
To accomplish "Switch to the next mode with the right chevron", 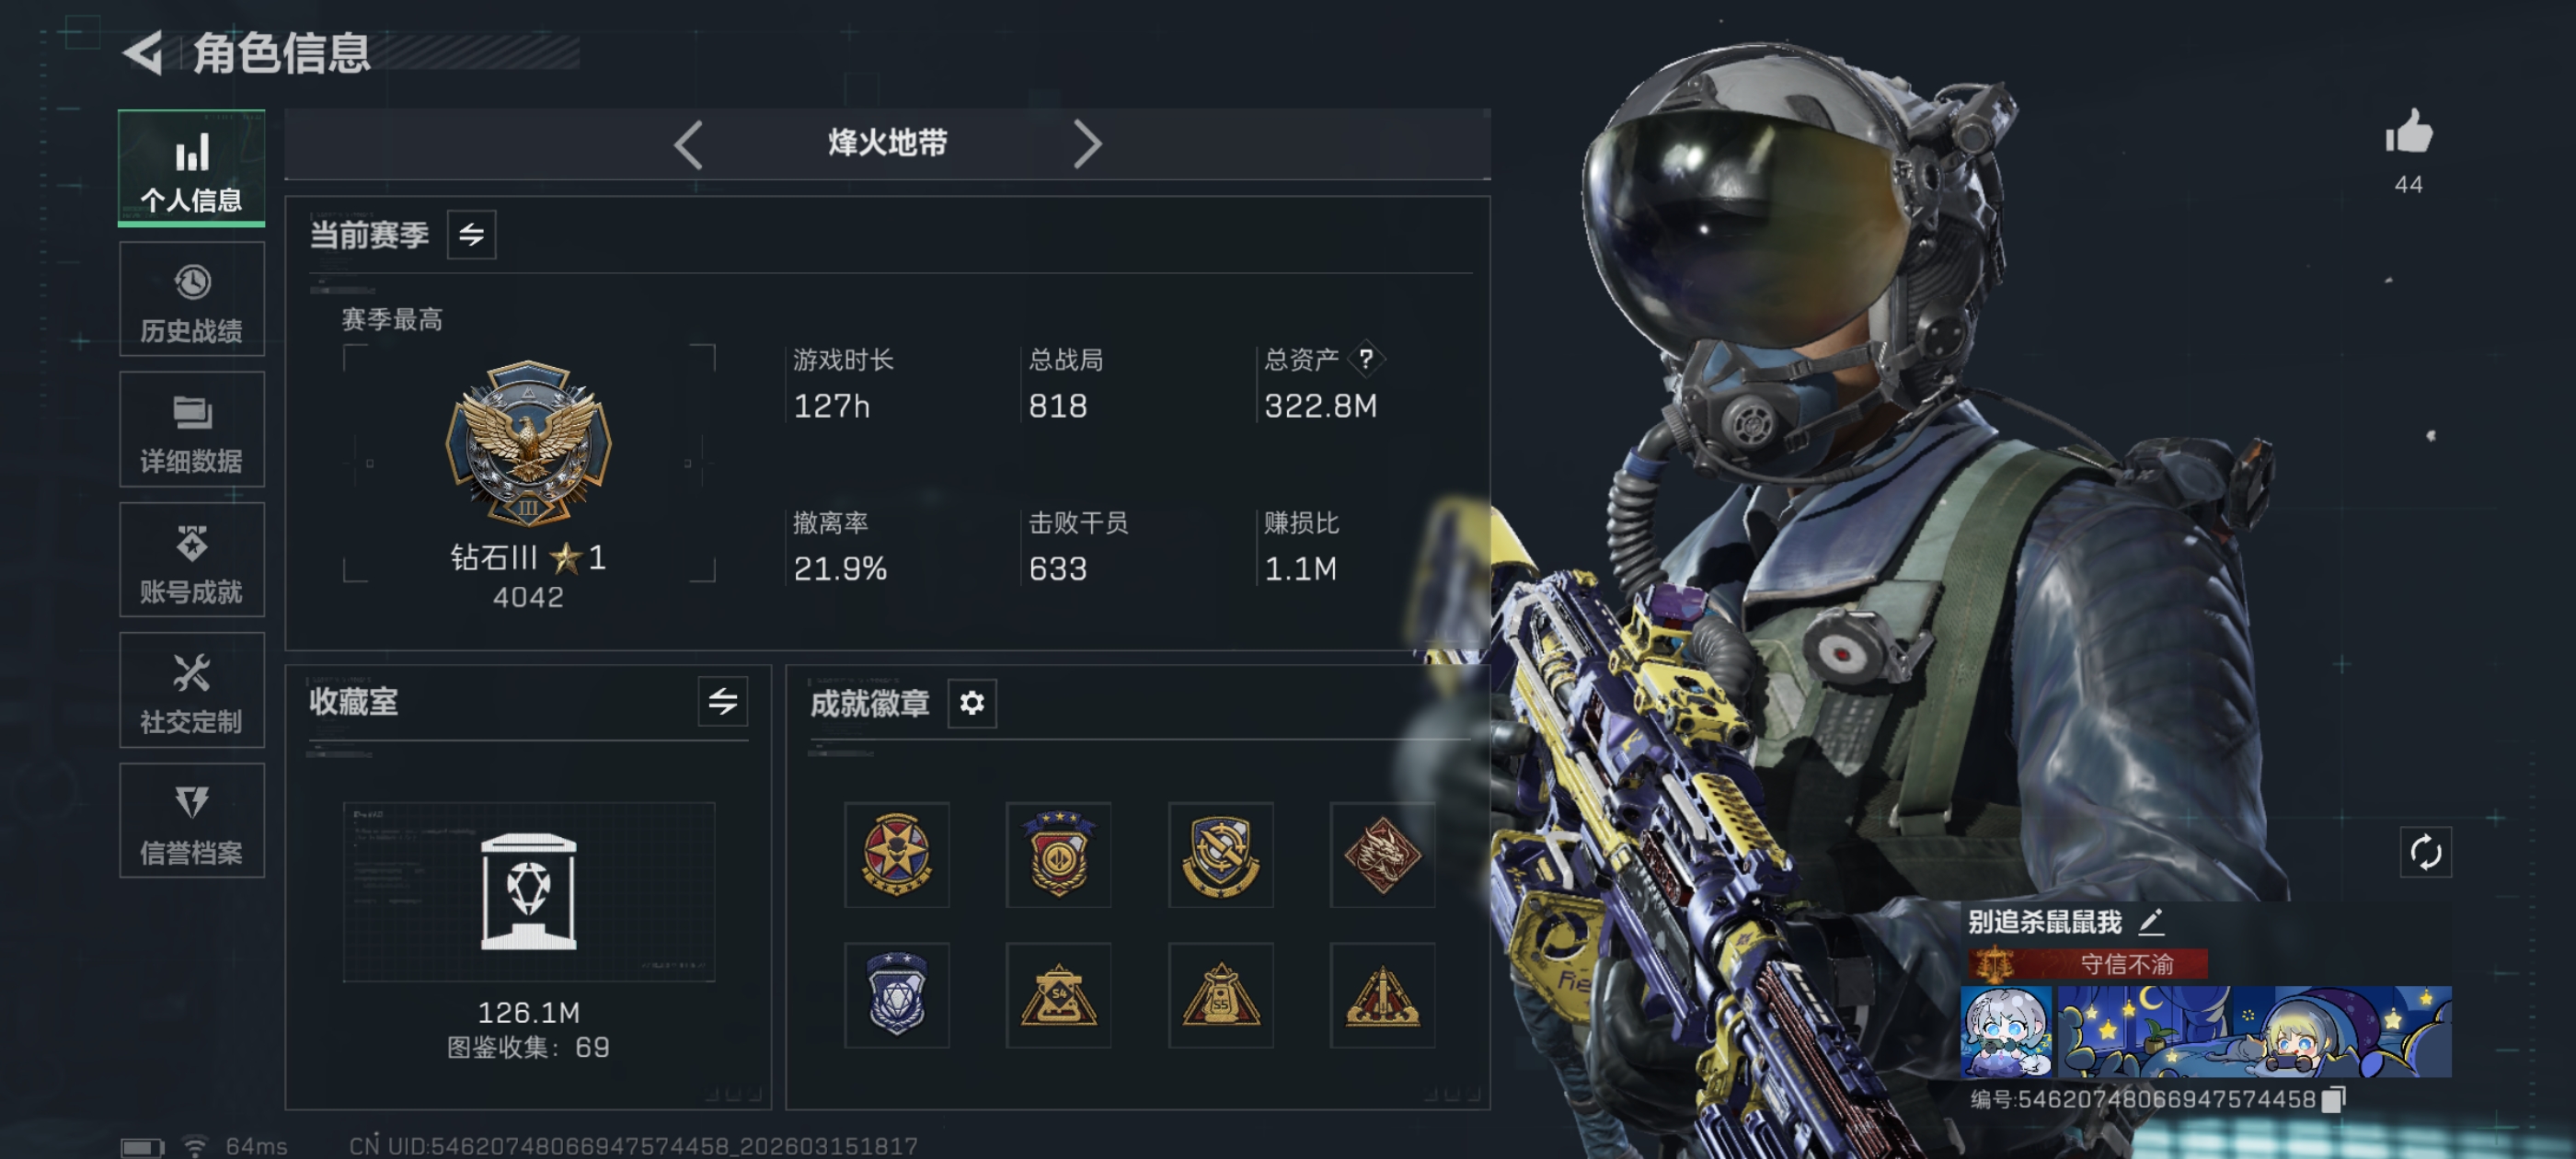I will 1087,144.
